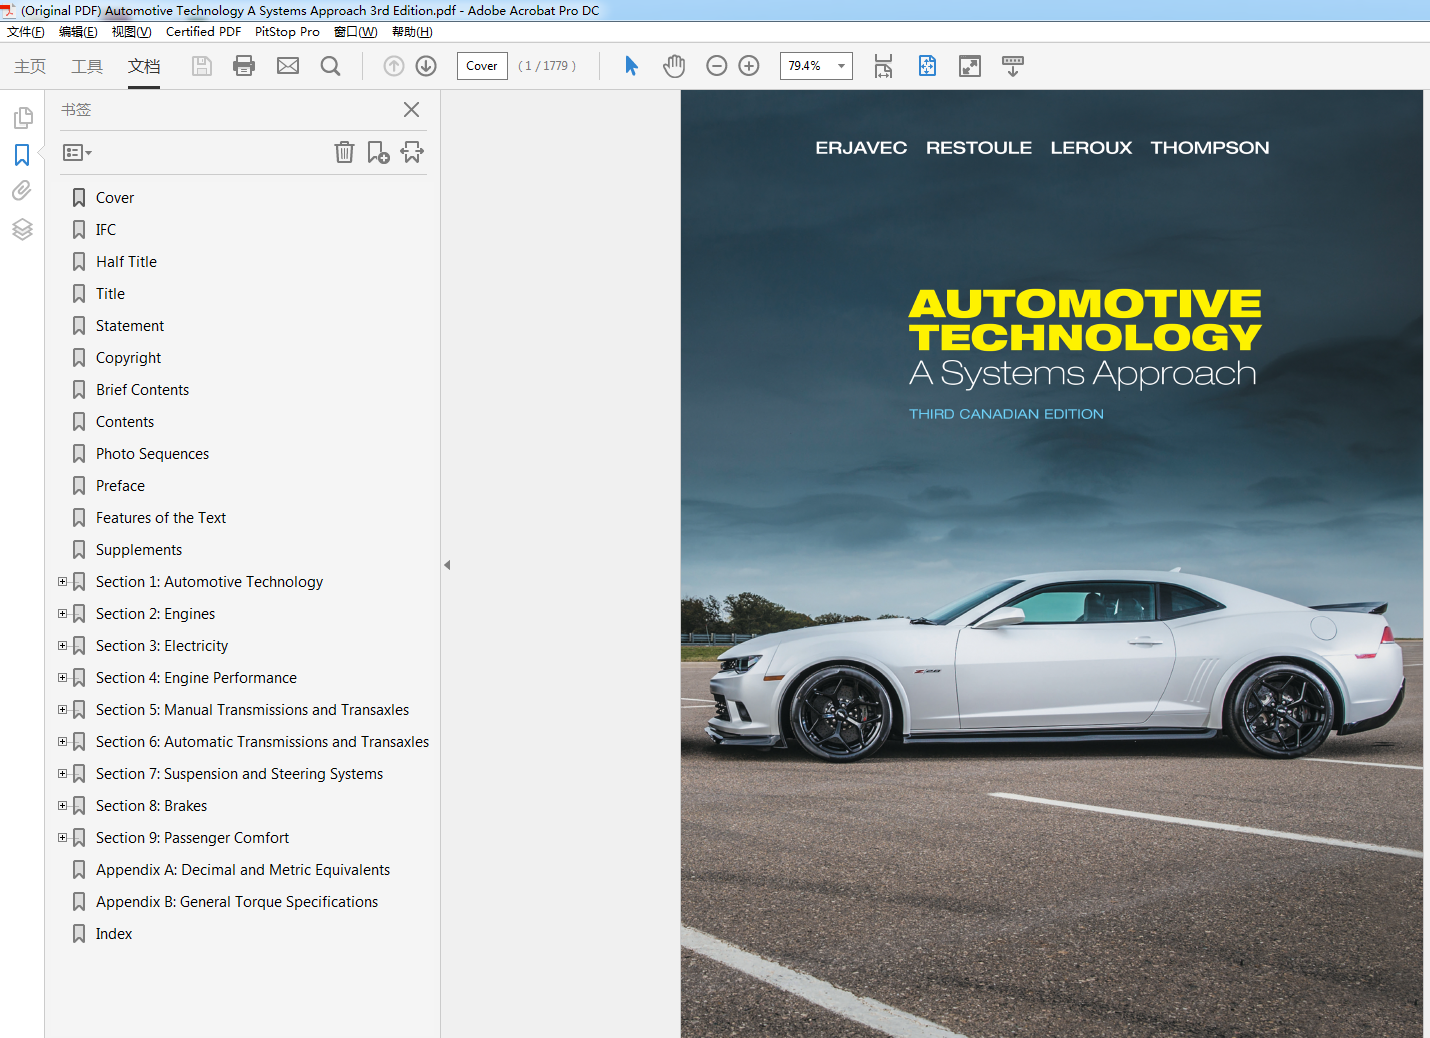Zoom out with minus icon
The width and height of the screenshot is (1430, 1038).
[716, 66]
